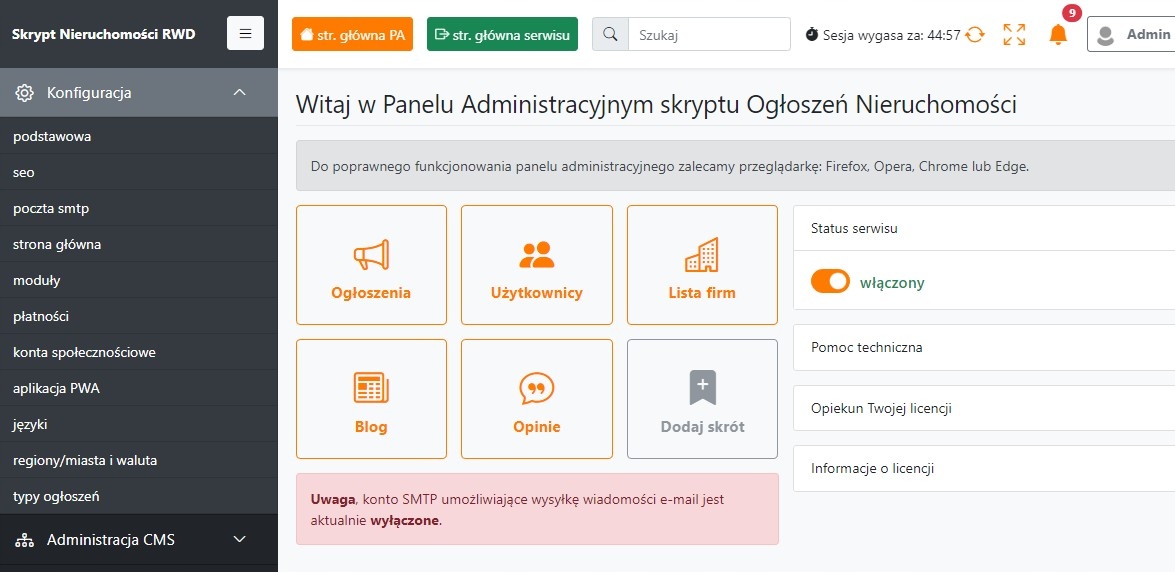Click the search magnifier icon
This screenshot has width=1175, height=572.
pyautogui.click(x=610, y=35)
